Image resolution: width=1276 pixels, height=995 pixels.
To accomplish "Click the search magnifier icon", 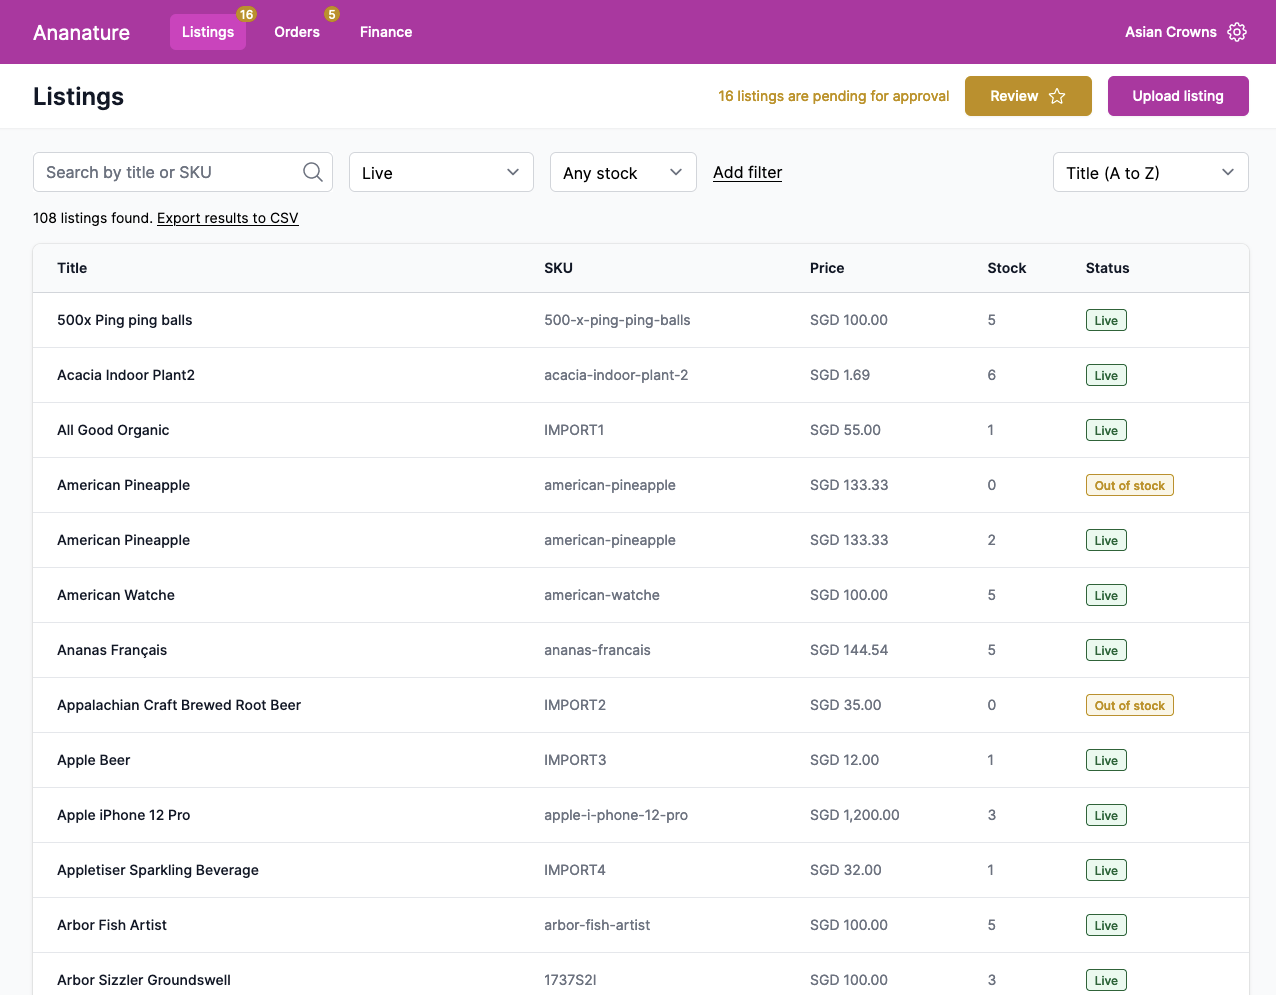I will [x=313, y=172].
